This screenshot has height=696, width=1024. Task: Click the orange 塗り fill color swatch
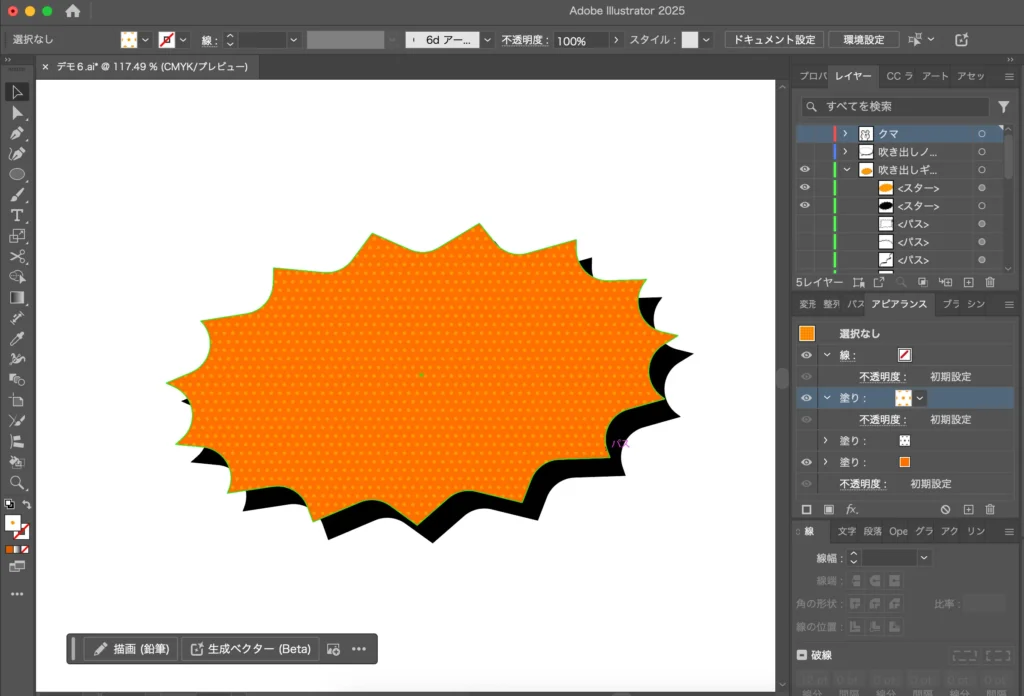click(x=904, y=462)
